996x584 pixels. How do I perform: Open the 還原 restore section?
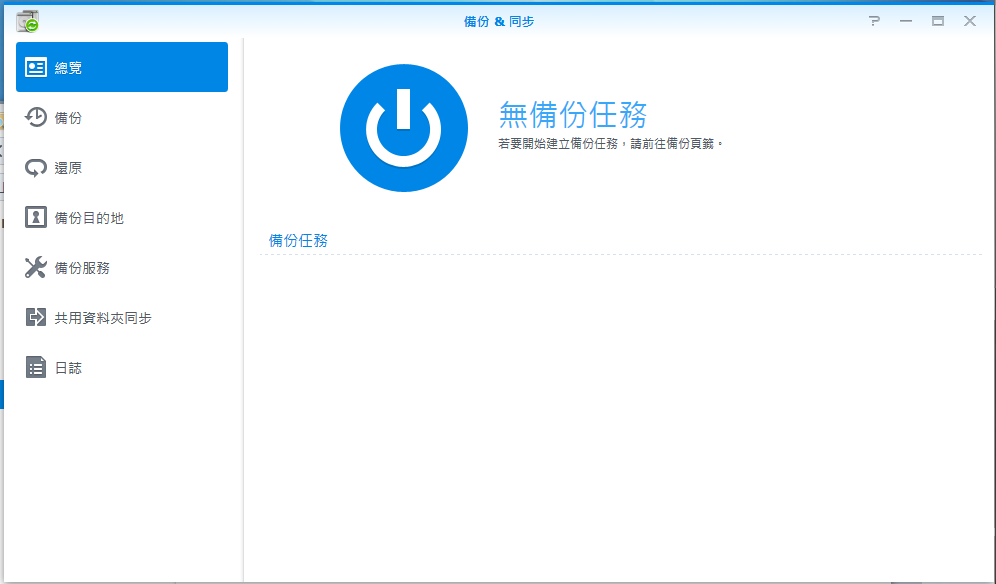[122, 168]
